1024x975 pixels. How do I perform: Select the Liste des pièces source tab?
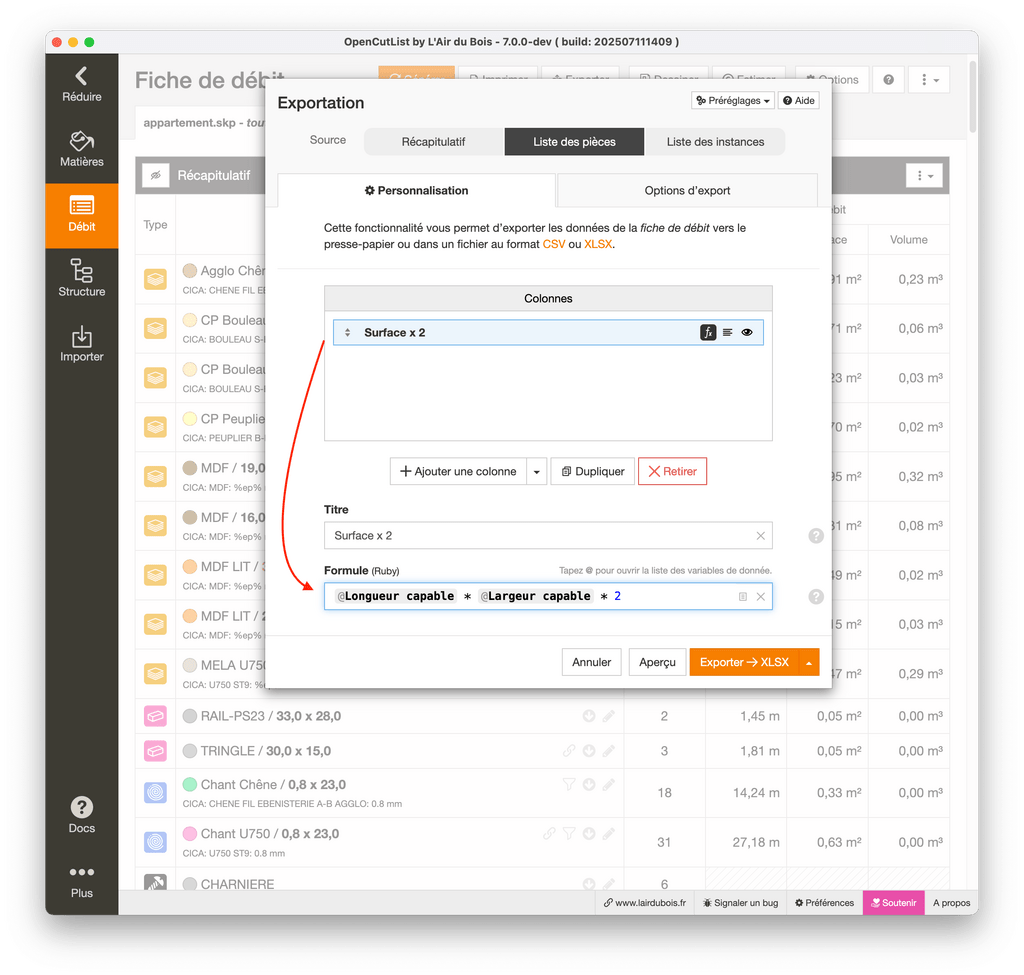(x=574, y=142)
